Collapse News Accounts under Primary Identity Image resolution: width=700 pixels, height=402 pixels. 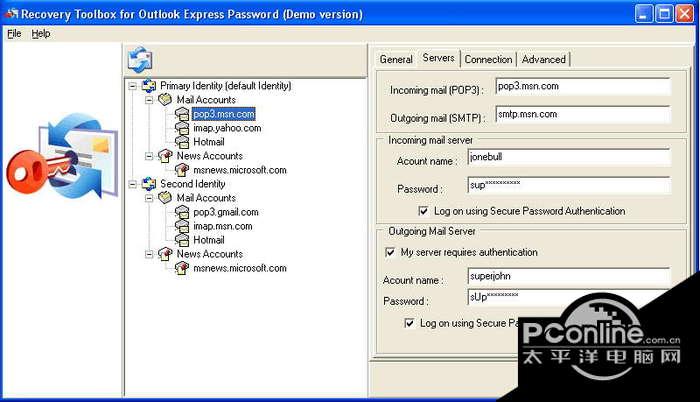[x=149, y=156]
